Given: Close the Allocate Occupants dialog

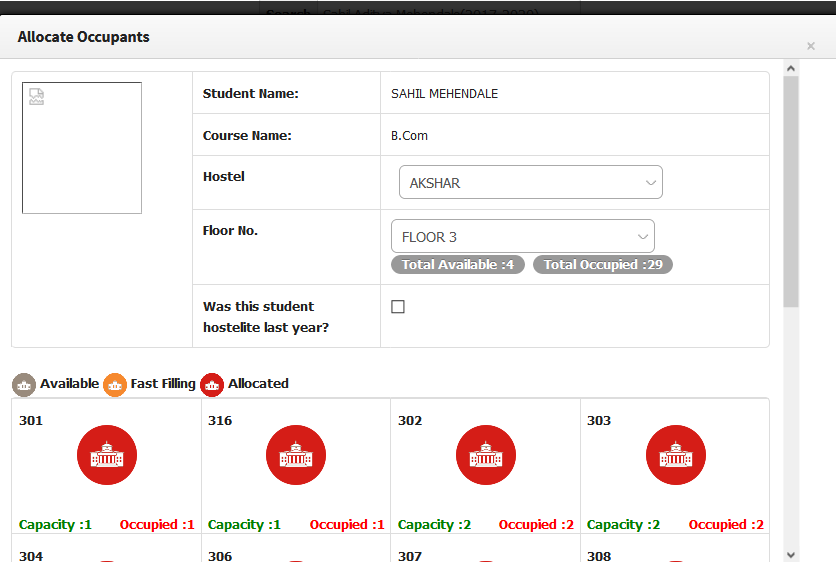Looking at the screenshot, I should pyautogui.click(x=810, y=46).
